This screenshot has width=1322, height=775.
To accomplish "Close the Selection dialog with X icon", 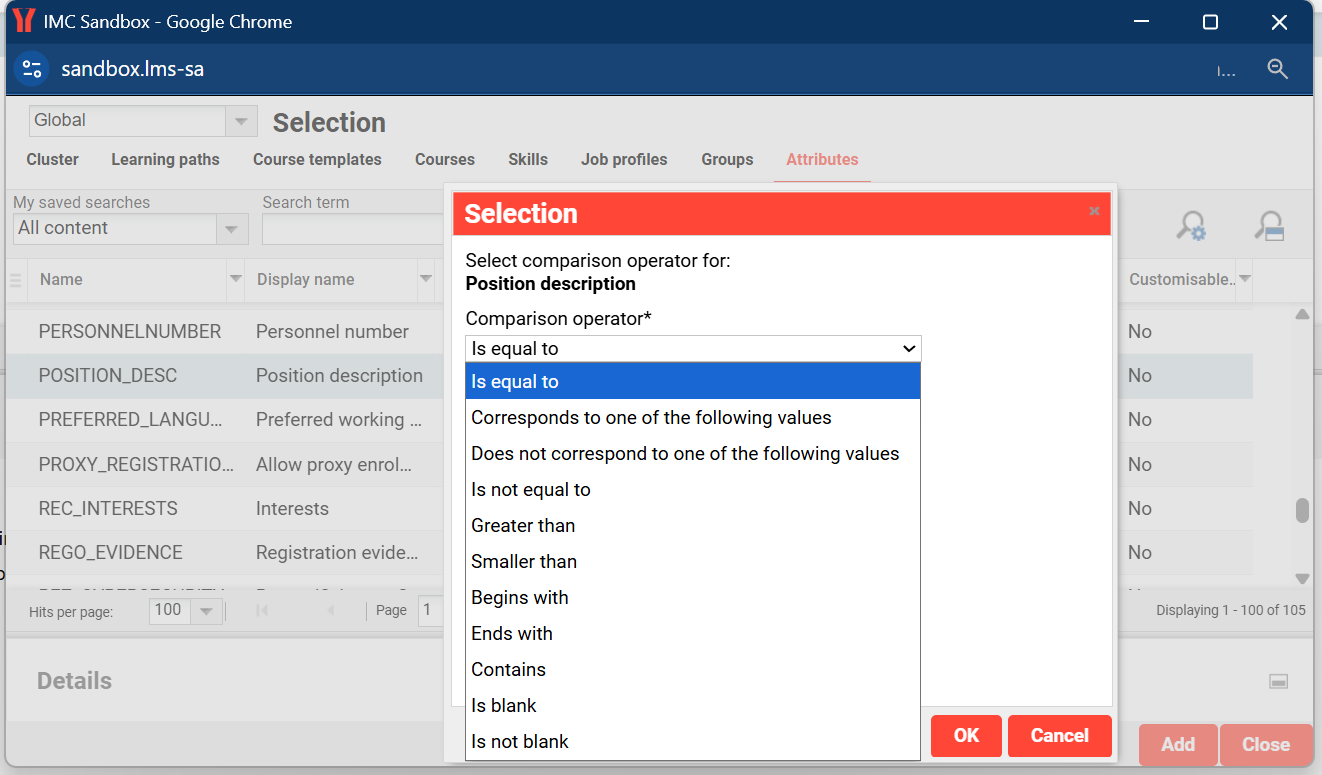I will click(x=1094, y=211).
